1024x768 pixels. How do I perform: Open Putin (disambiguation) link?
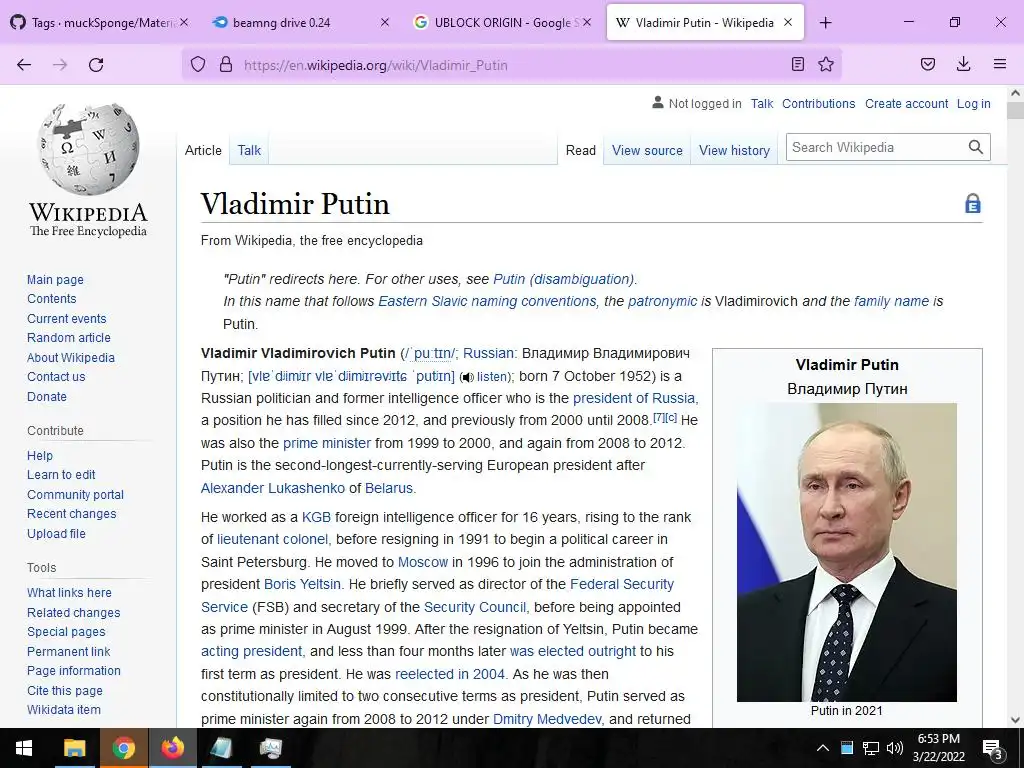(563, 279)
